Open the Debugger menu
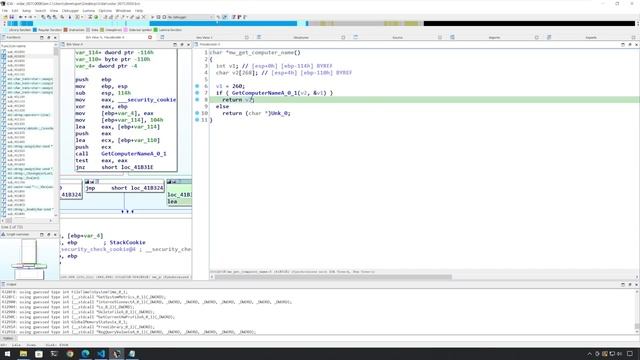Image resolution: width=640 pixels, height=360 pixels. coord(70,11)
